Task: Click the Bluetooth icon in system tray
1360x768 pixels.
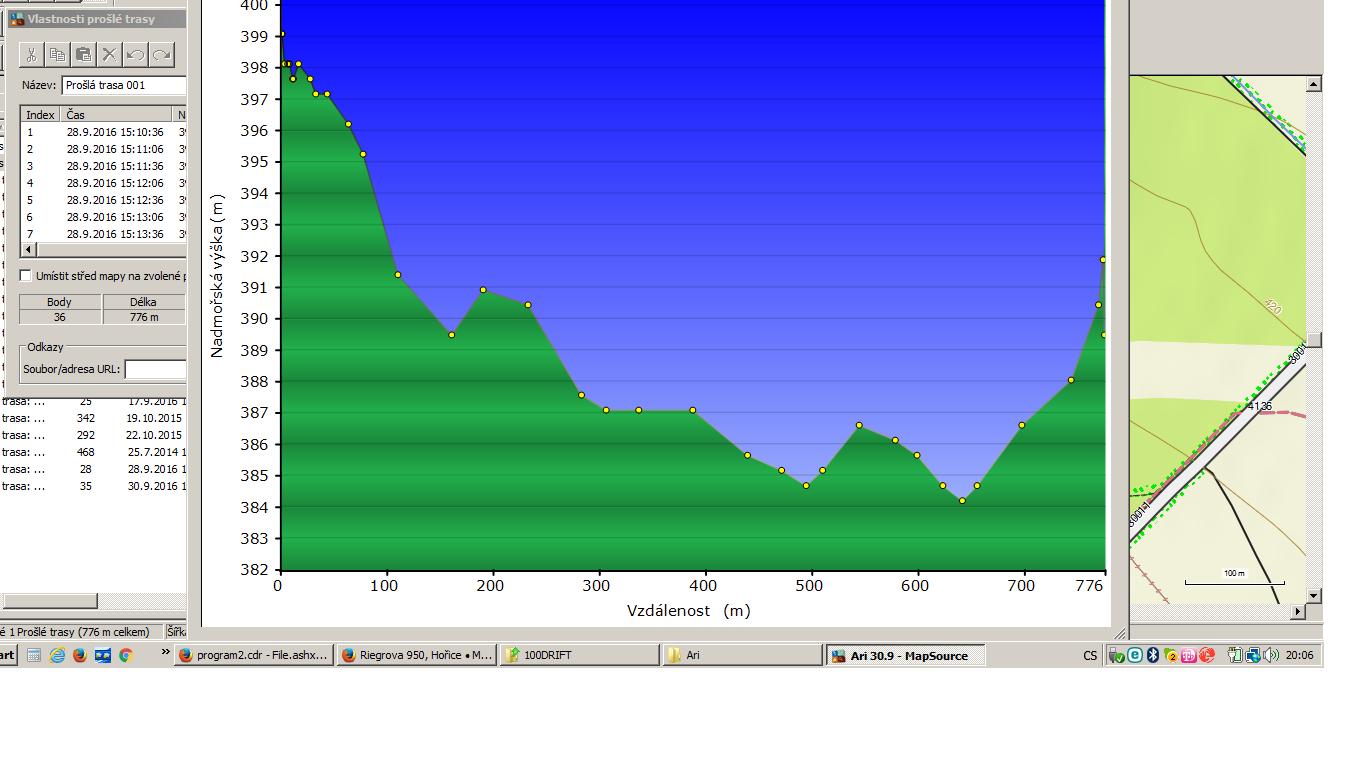Action: click(x=1152, y=656)
